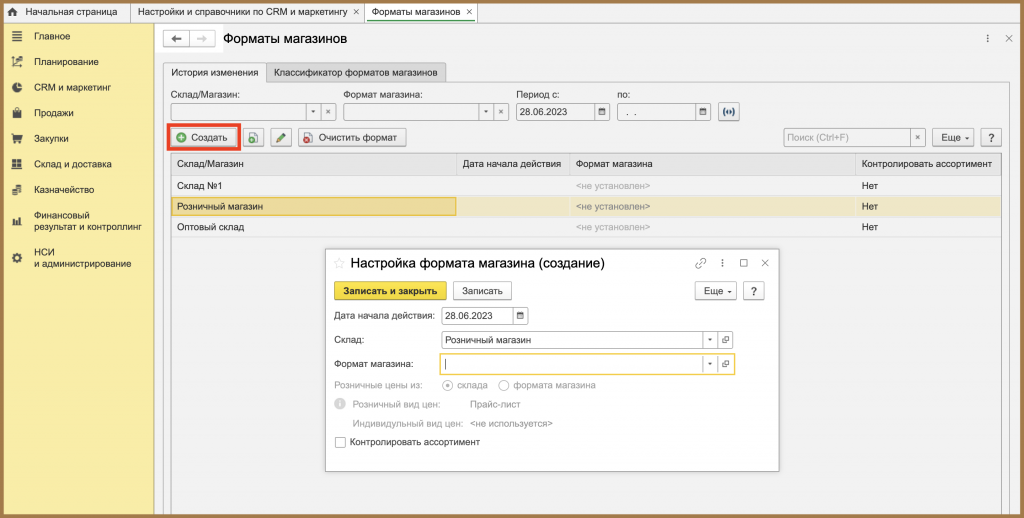Viewport: 1024px width, 518px height.
Task: Click the Контролировать ассортимент column header
Action: click(927, 165)
